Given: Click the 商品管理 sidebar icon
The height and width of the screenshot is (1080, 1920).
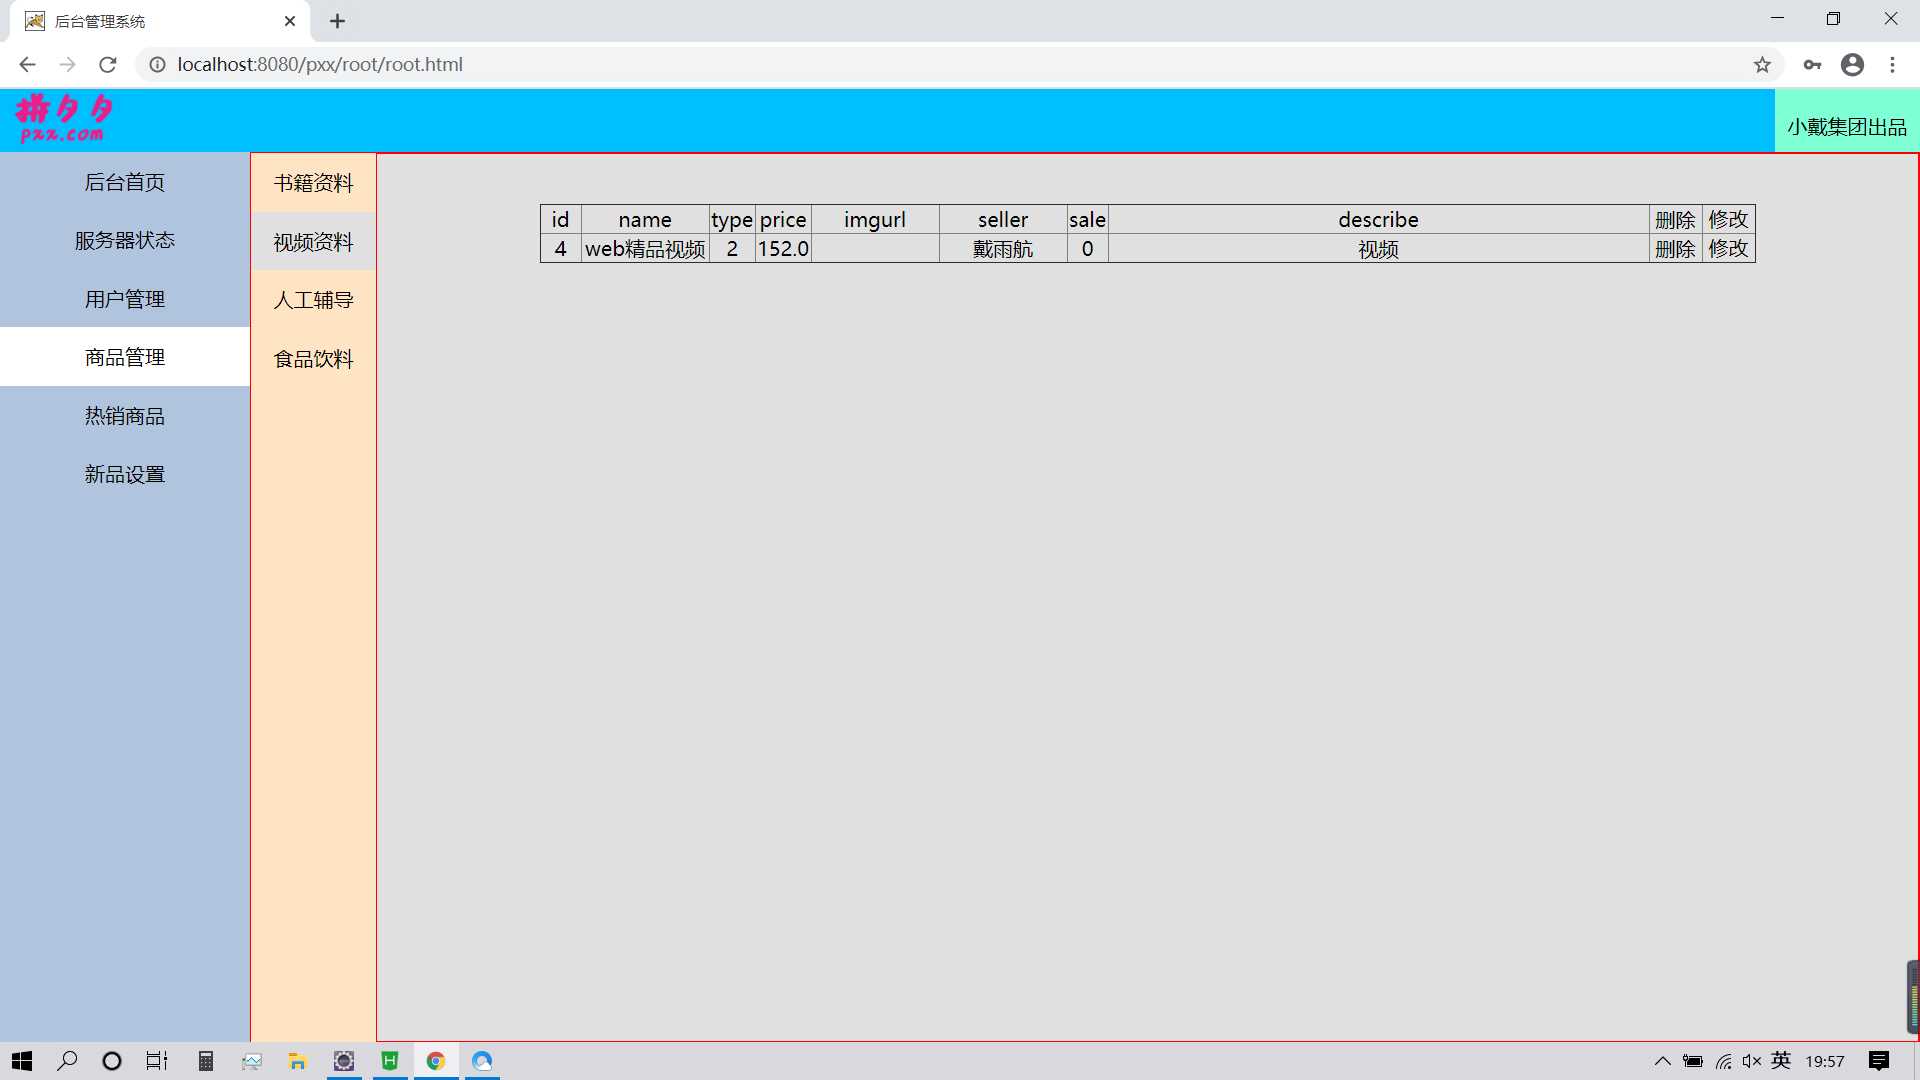Looking at the screenshot, I should tap(124, 356).
